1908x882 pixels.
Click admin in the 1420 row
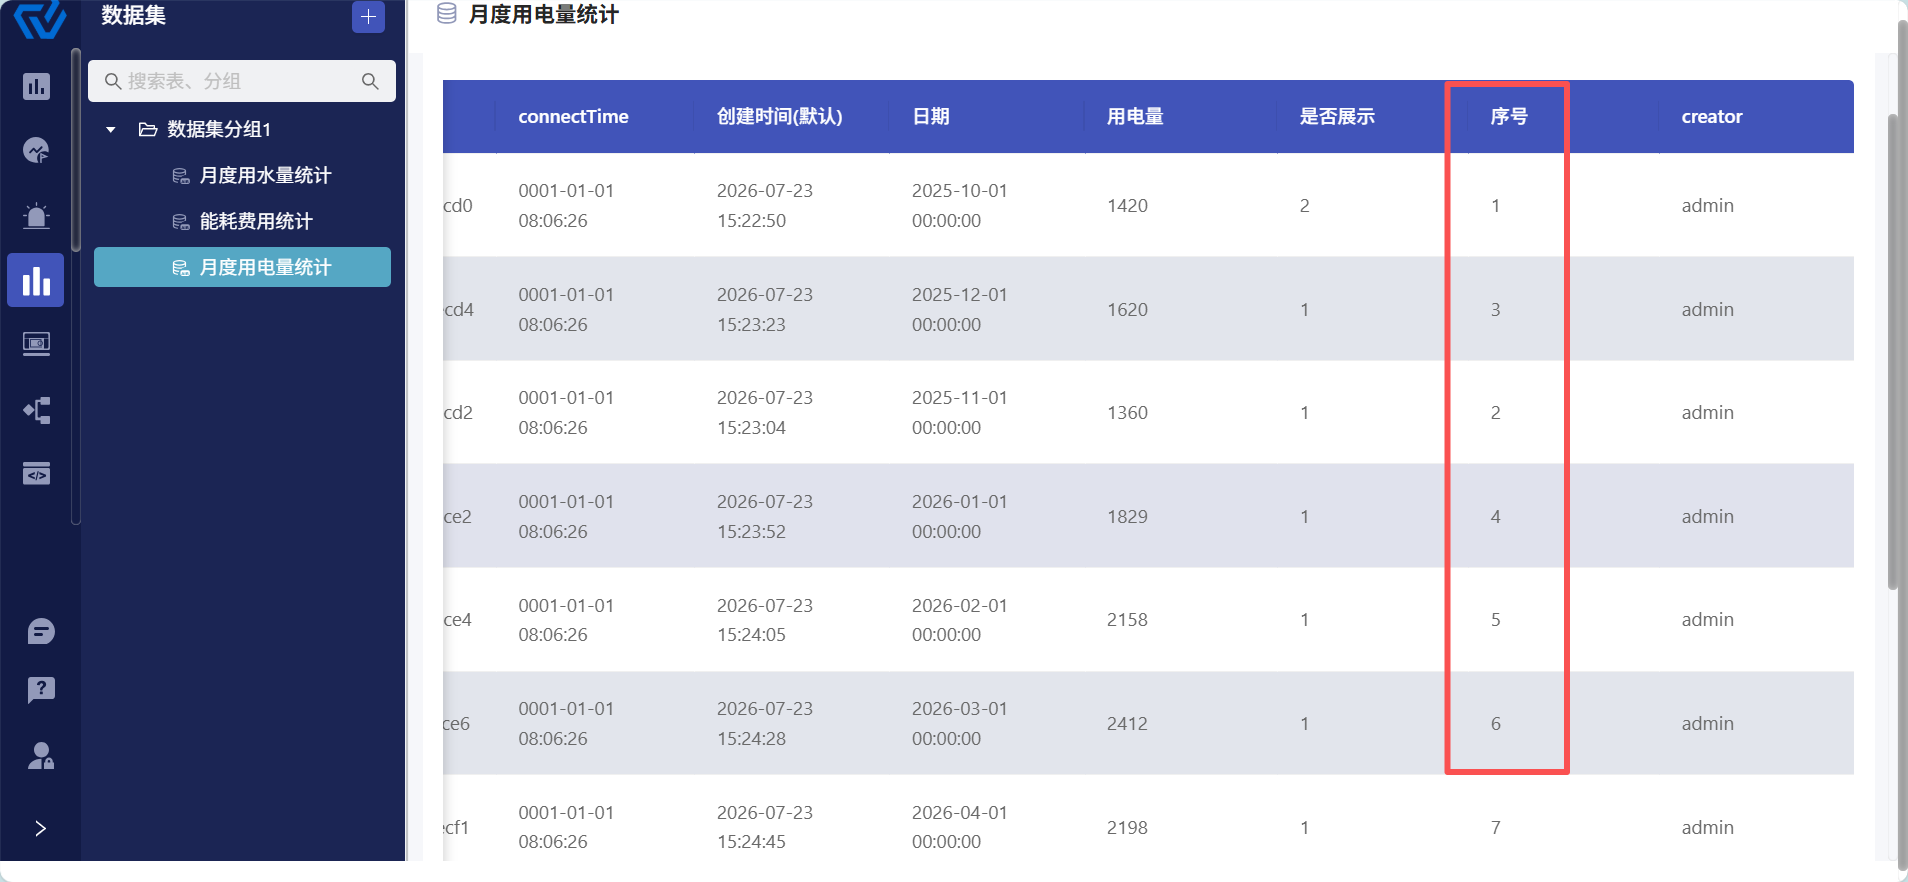(x=1707, y=205)
